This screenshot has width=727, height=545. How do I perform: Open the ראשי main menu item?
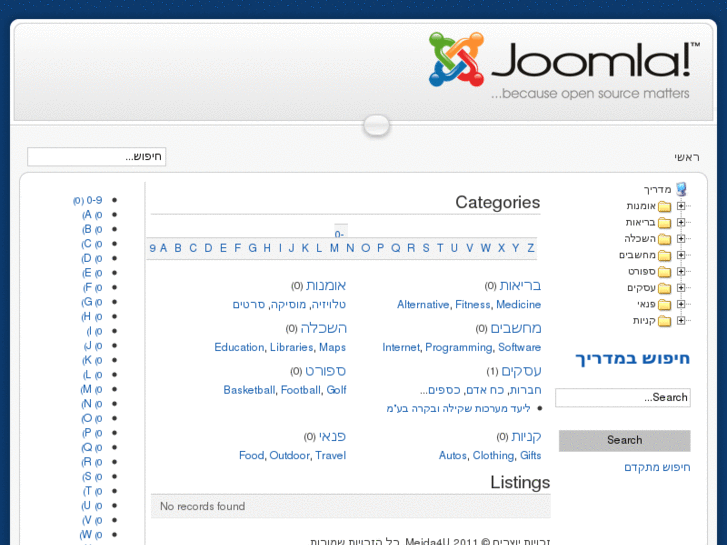pos(687,157)
